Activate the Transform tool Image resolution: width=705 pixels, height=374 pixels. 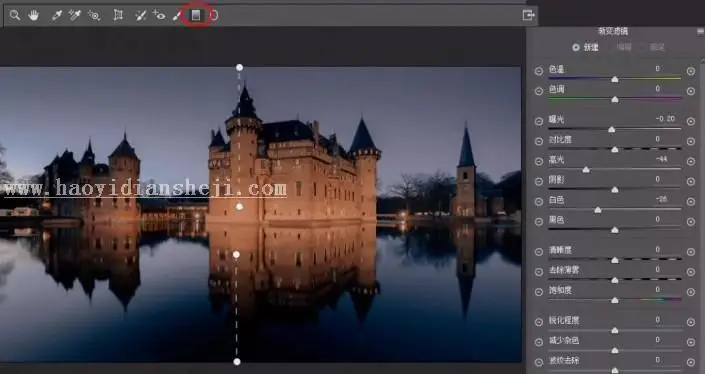click(x=118, y=15)
